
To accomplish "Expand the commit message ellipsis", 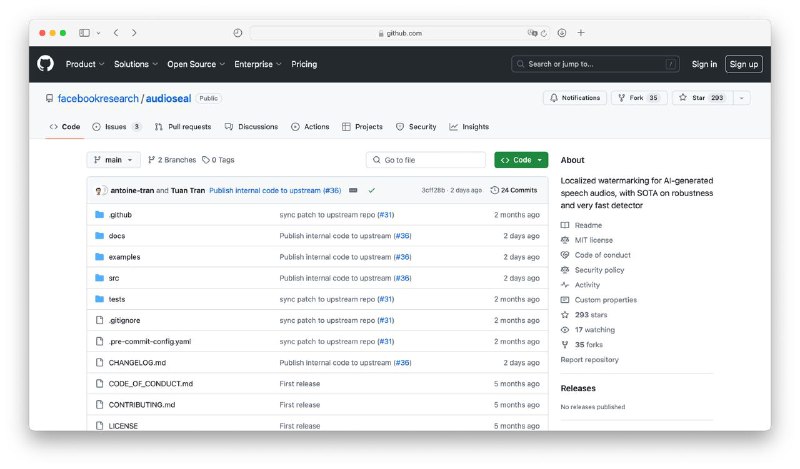I will [353, 190].
